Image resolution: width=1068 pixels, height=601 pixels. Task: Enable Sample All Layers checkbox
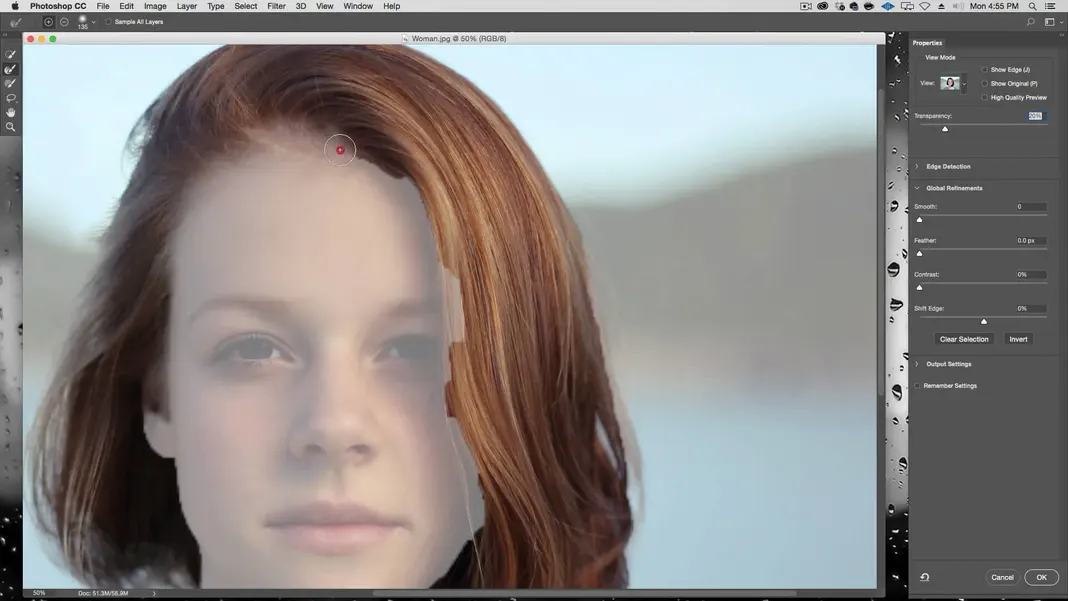click(108, 22)
